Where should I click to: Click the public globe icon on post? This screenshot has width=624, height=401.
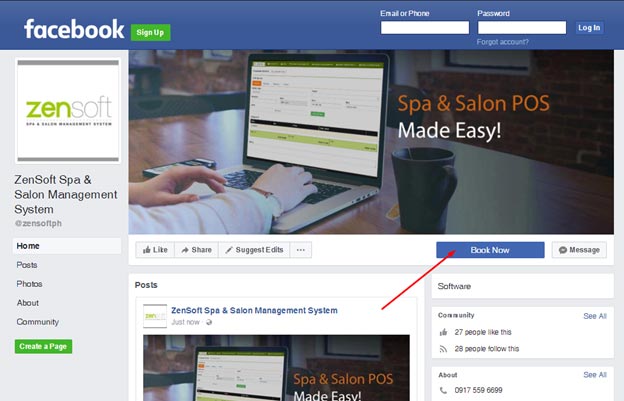tap(209, 322)
